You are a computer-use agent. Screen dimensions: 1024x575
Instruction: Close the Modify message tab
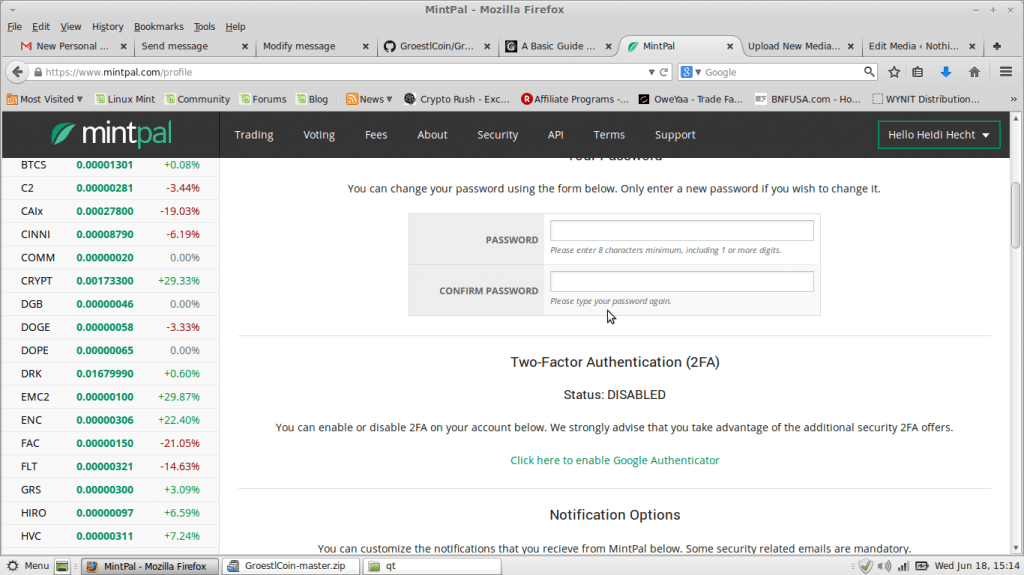(366, 46)
